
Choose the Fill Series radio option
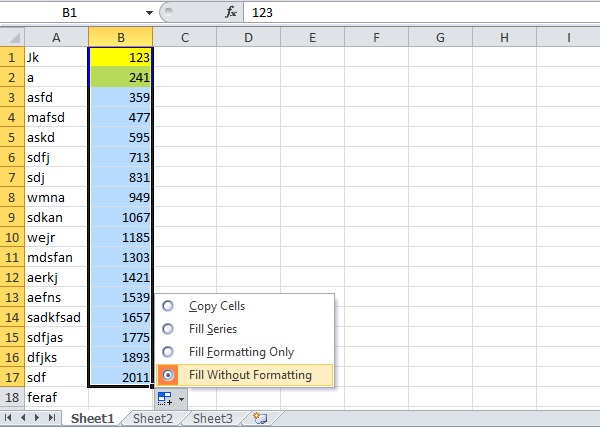tap(168, 329)
